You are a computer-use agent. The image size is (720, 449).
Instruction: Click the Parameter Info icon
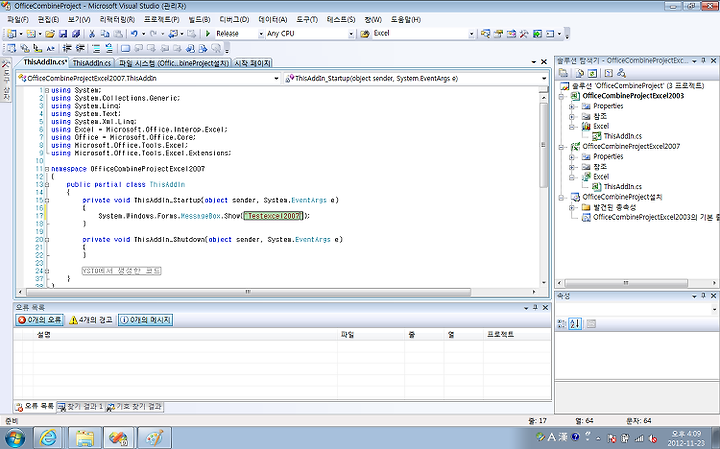coord(25,49)
